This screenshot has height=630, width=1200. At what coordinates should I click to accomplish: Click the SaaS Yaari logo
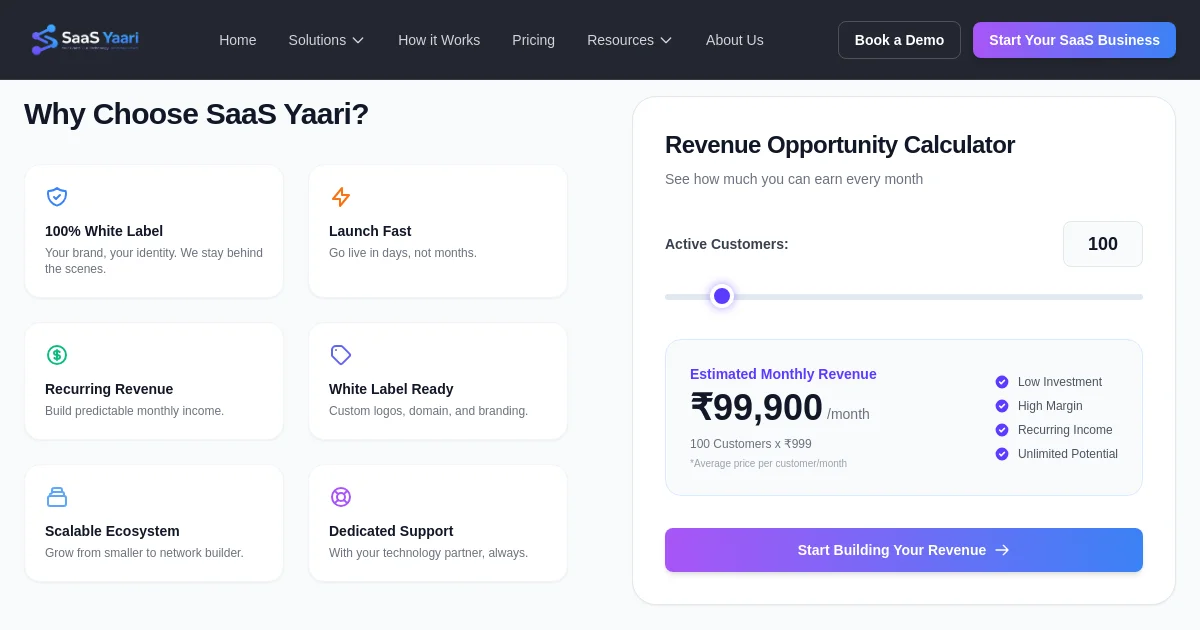(x=85, y=40)
